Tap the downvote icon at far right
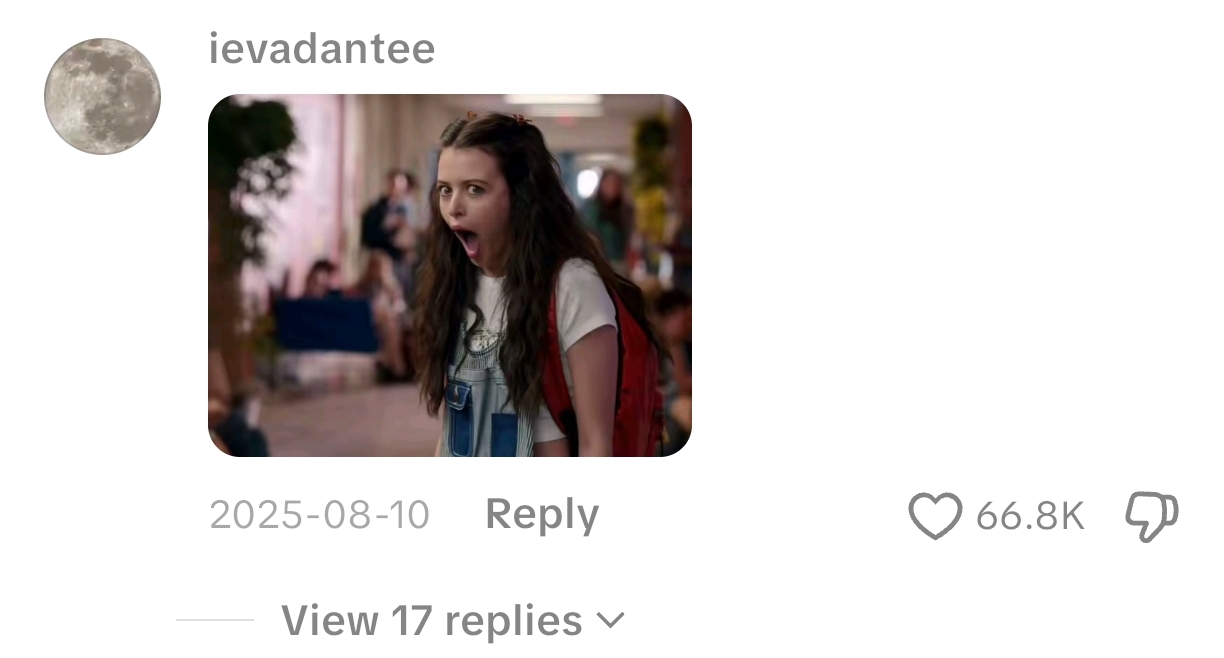 click(1152, 517)
